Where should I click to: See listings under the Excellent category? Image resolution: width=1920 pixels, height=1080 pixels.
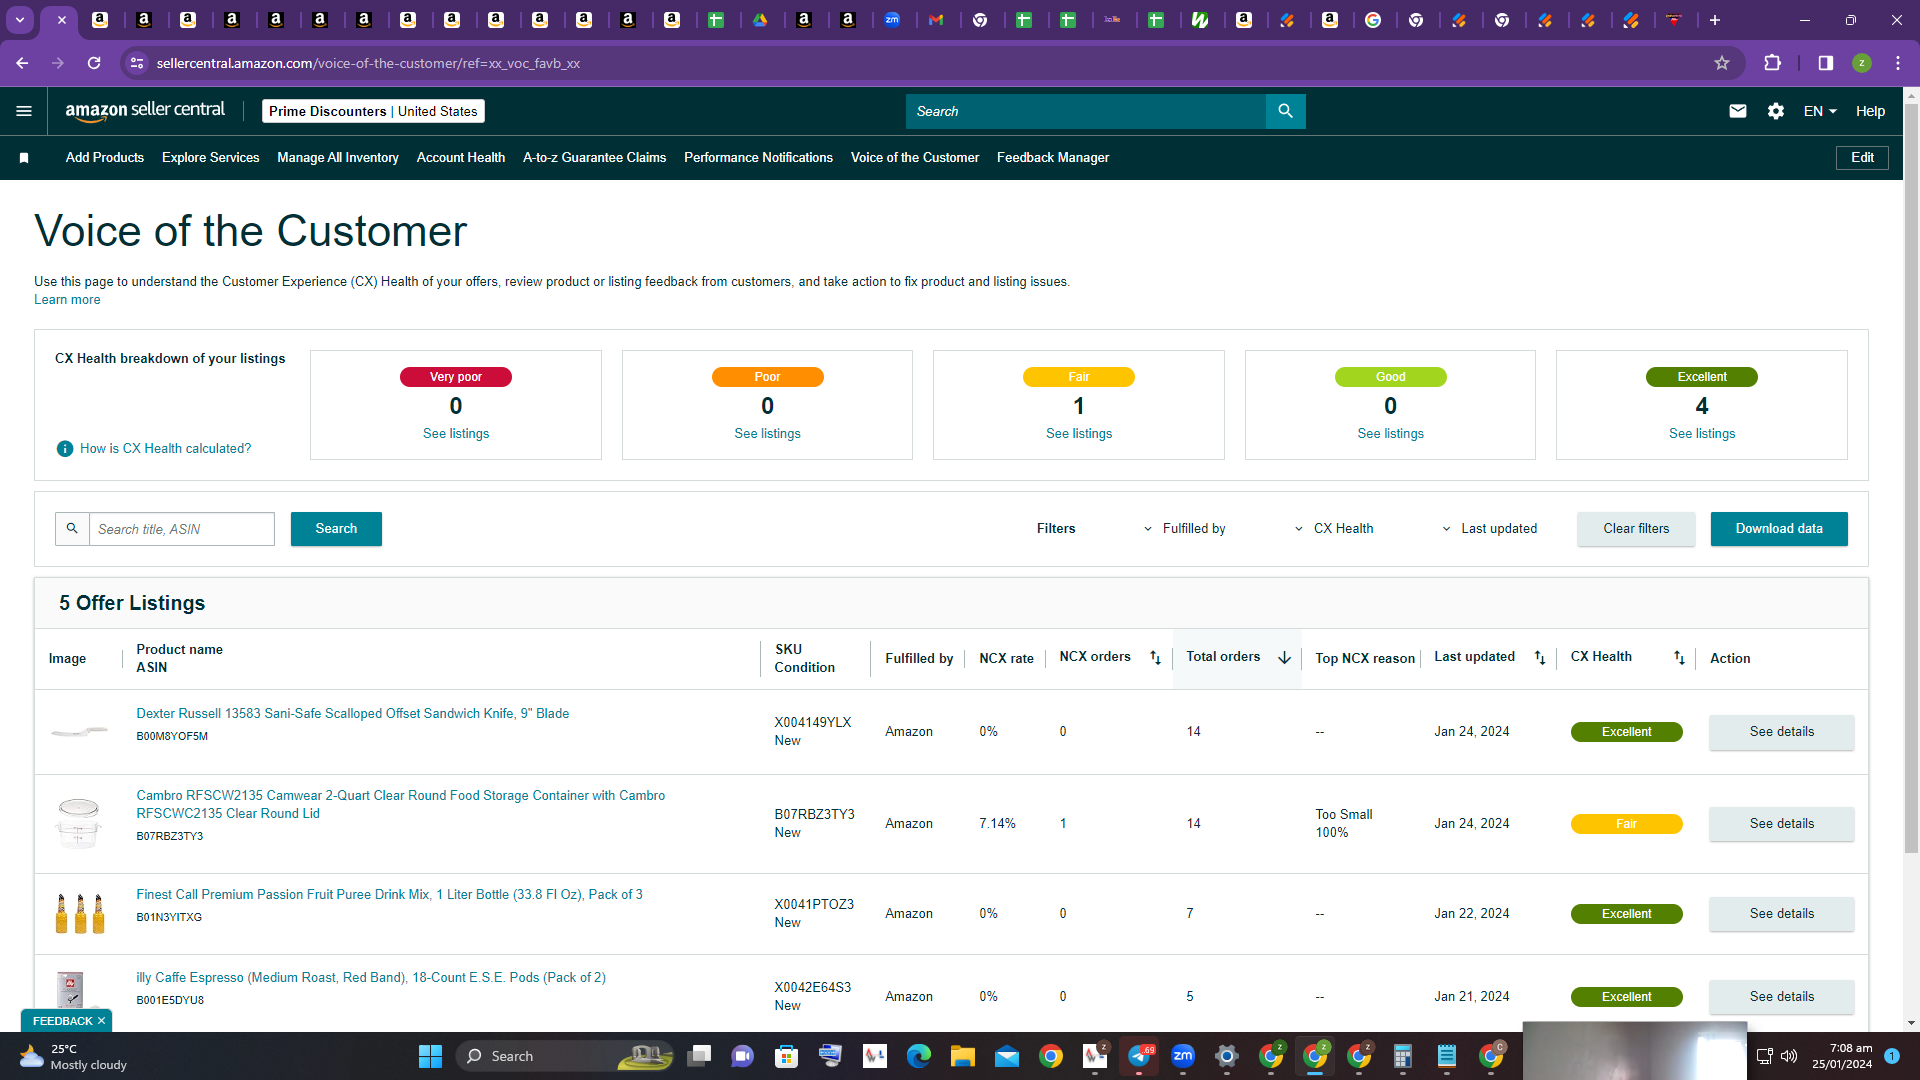(1702, 434)
